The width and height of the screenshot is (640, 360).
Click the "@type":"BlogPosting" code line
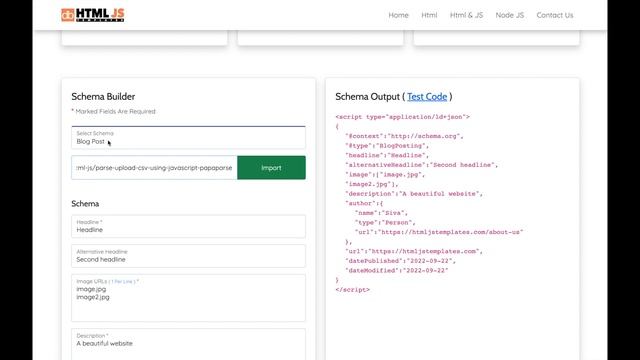point(387,146)
